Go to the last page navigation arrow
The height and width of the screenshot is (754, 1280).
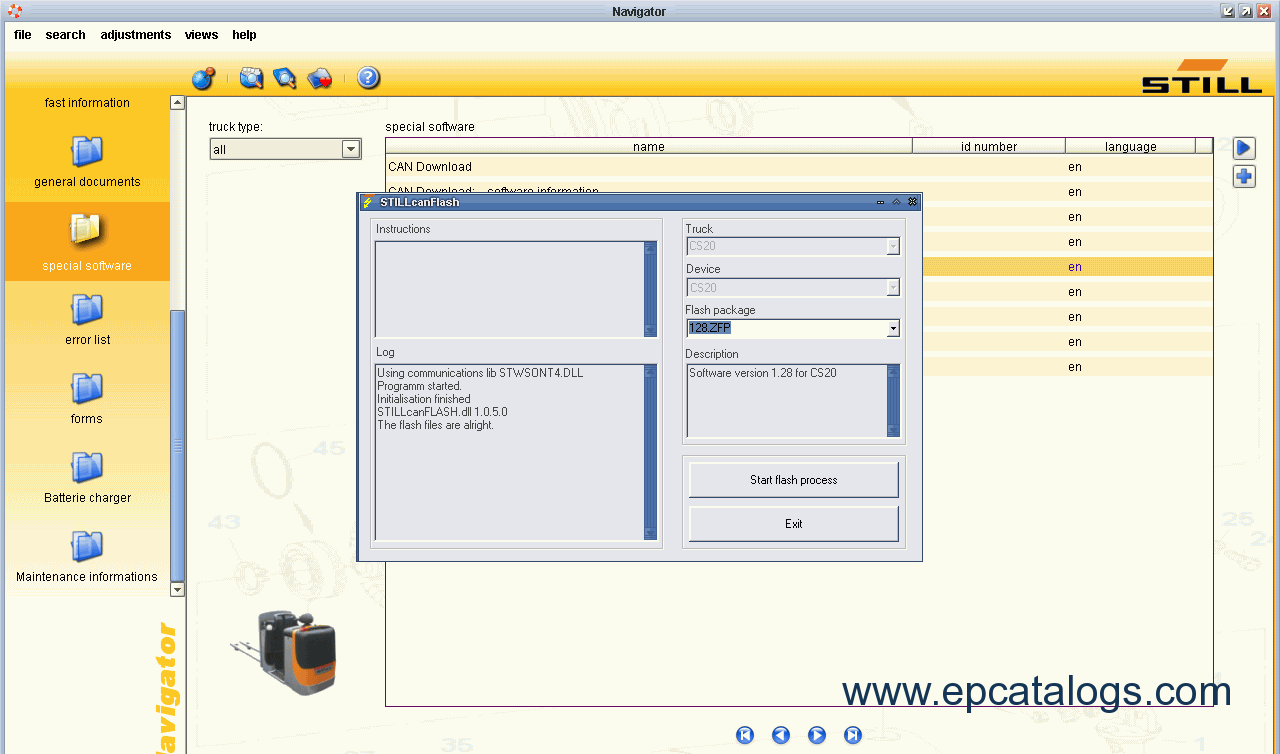point(853,735)
